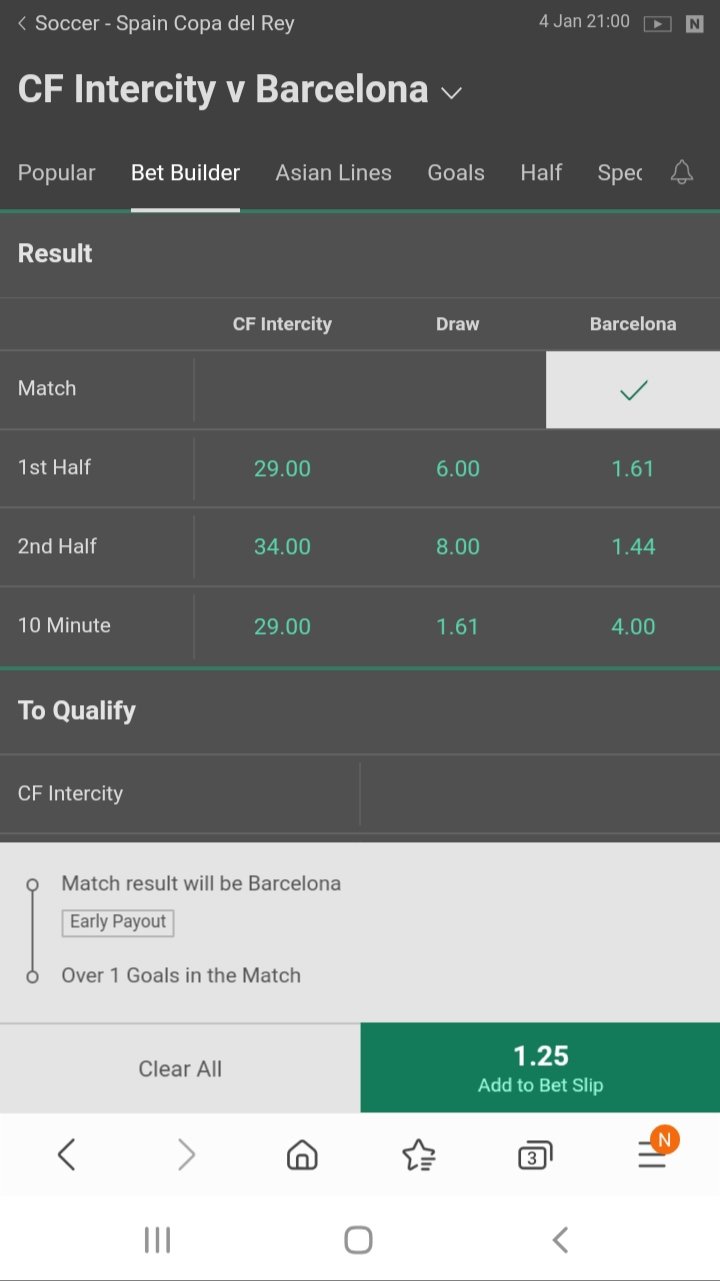Open the browser hamburger menu
This screenshot has width=720, height=1281.
coord(652,1155)
